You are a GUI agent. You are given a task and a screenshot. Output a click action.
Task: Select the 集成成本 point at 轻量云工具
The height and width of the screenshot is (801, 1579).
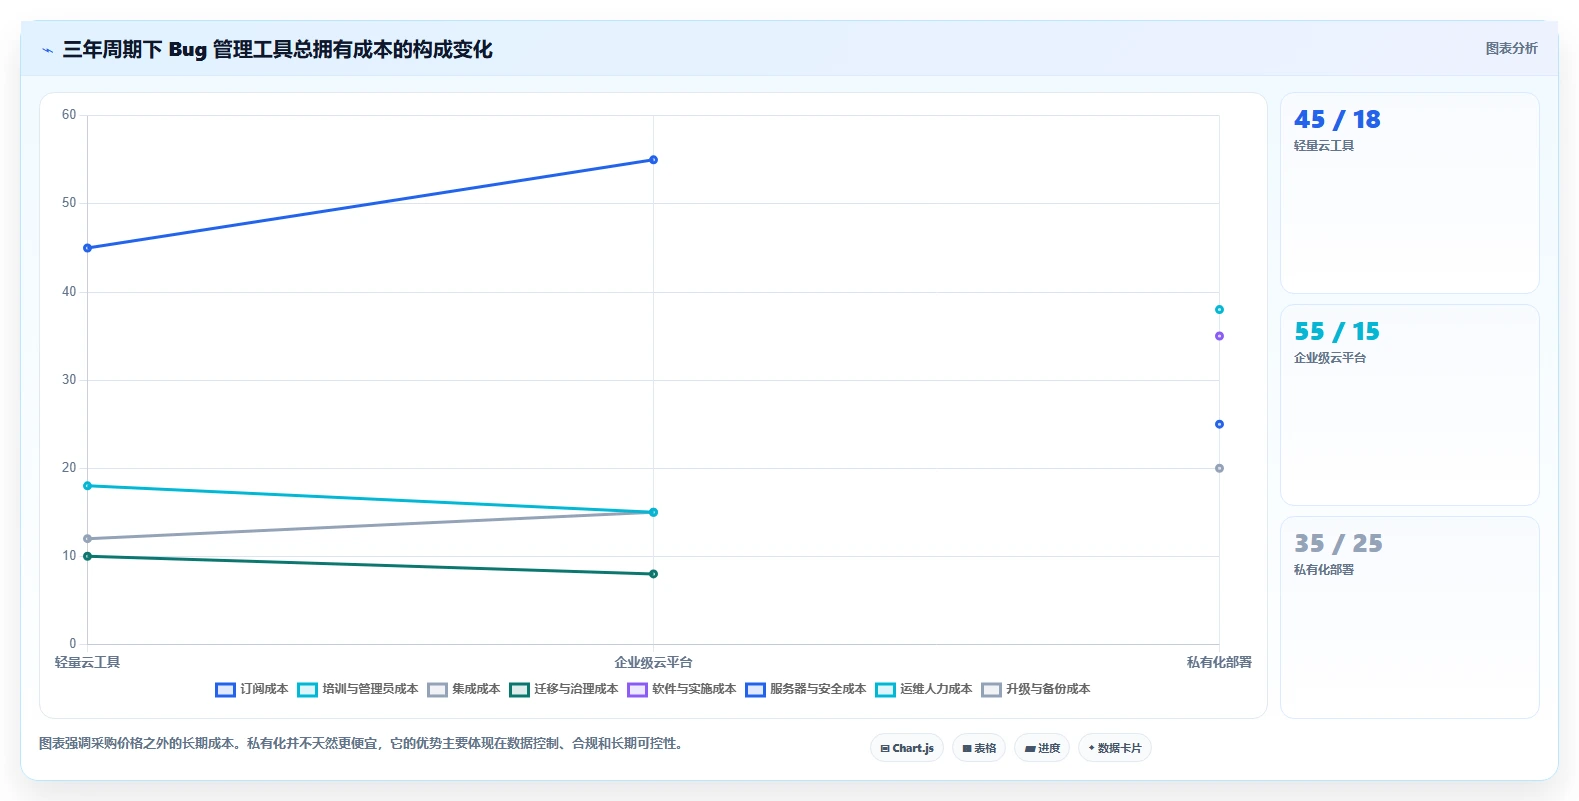[x=87, y=539]
